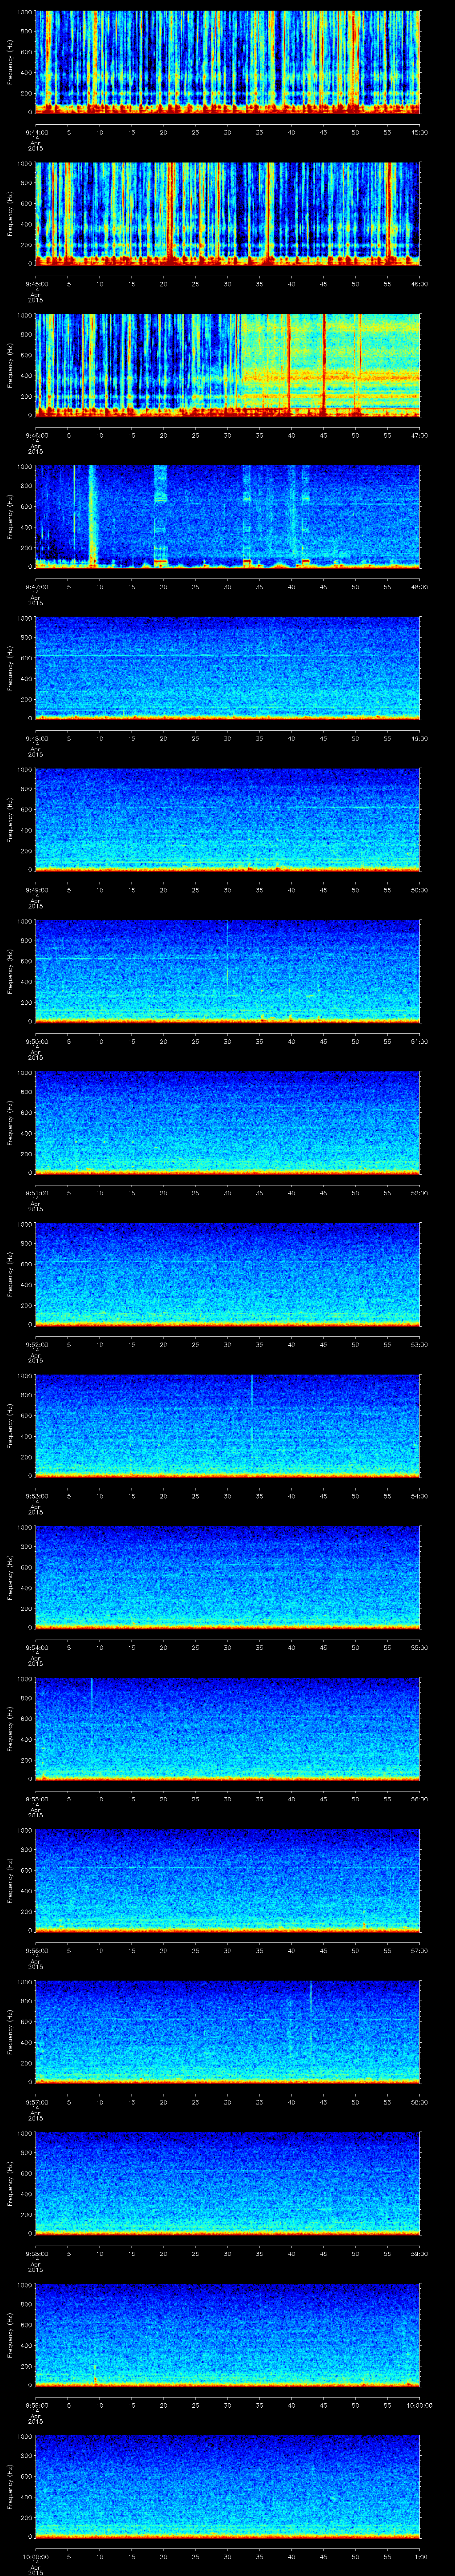Click the spectrogram panel starting at 9:53:00

(x=228, y=1426)
